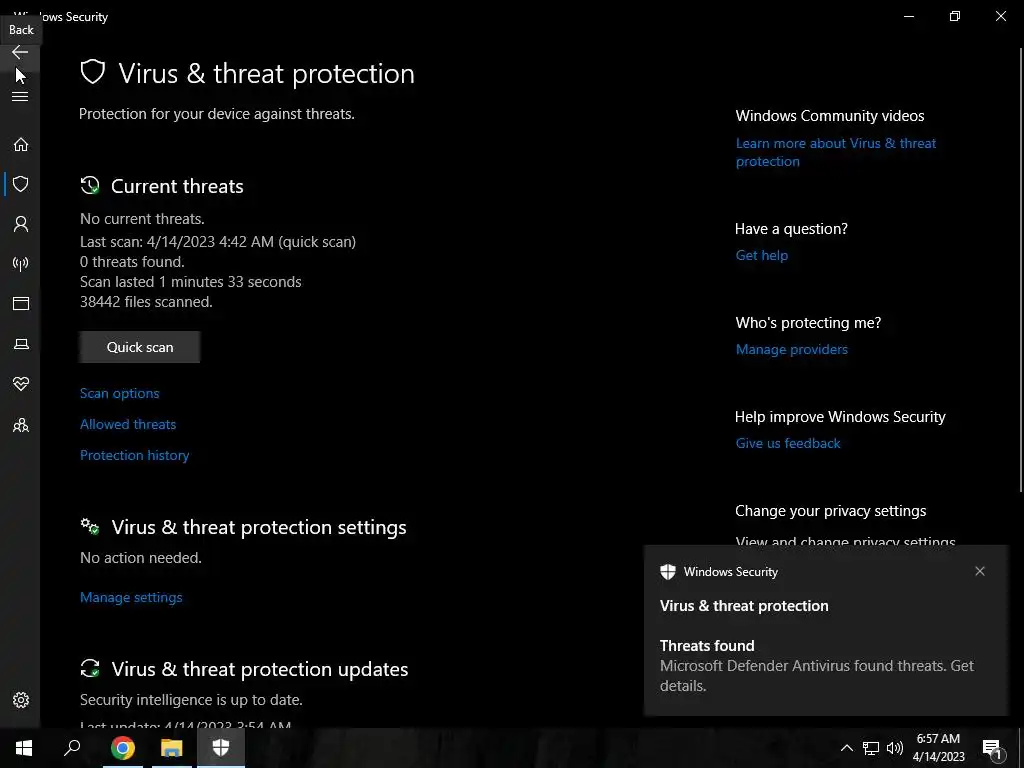Open the Home sidebar icon
This screenshot has height=768, width=1024.
pyautogui.click(x=20, y=145)
